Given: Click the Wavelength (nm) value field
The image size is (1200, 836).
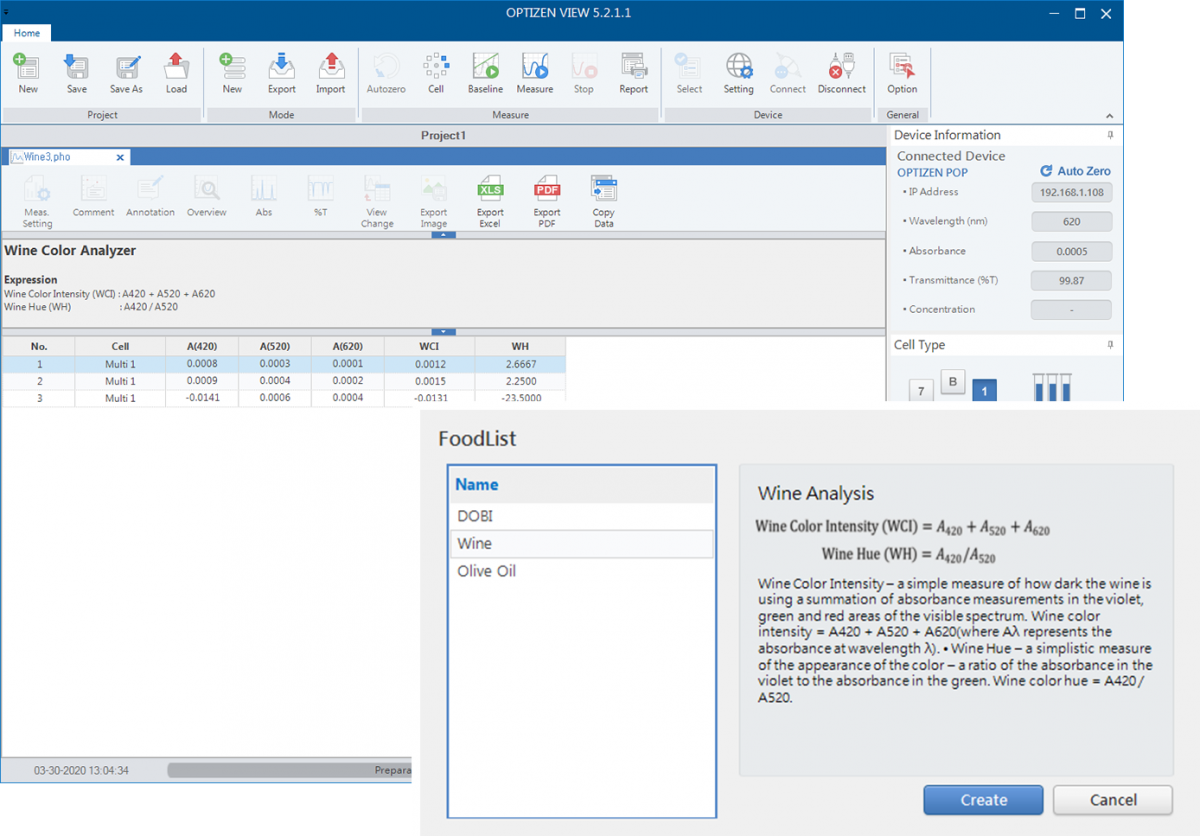Looking at the screenshot, I should (x=1071, y=222).
